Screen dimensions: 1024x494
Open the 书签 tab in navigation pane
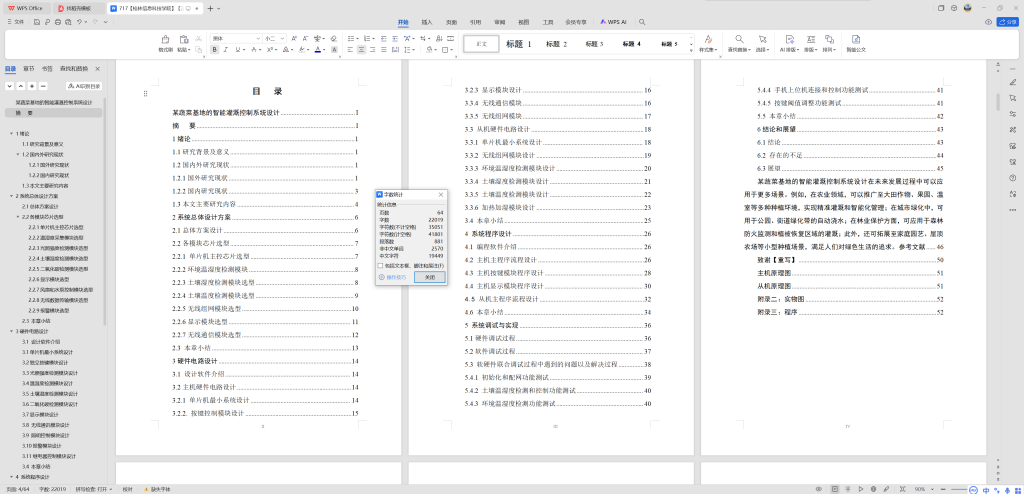pyautogui.click(x=47, y=68)
